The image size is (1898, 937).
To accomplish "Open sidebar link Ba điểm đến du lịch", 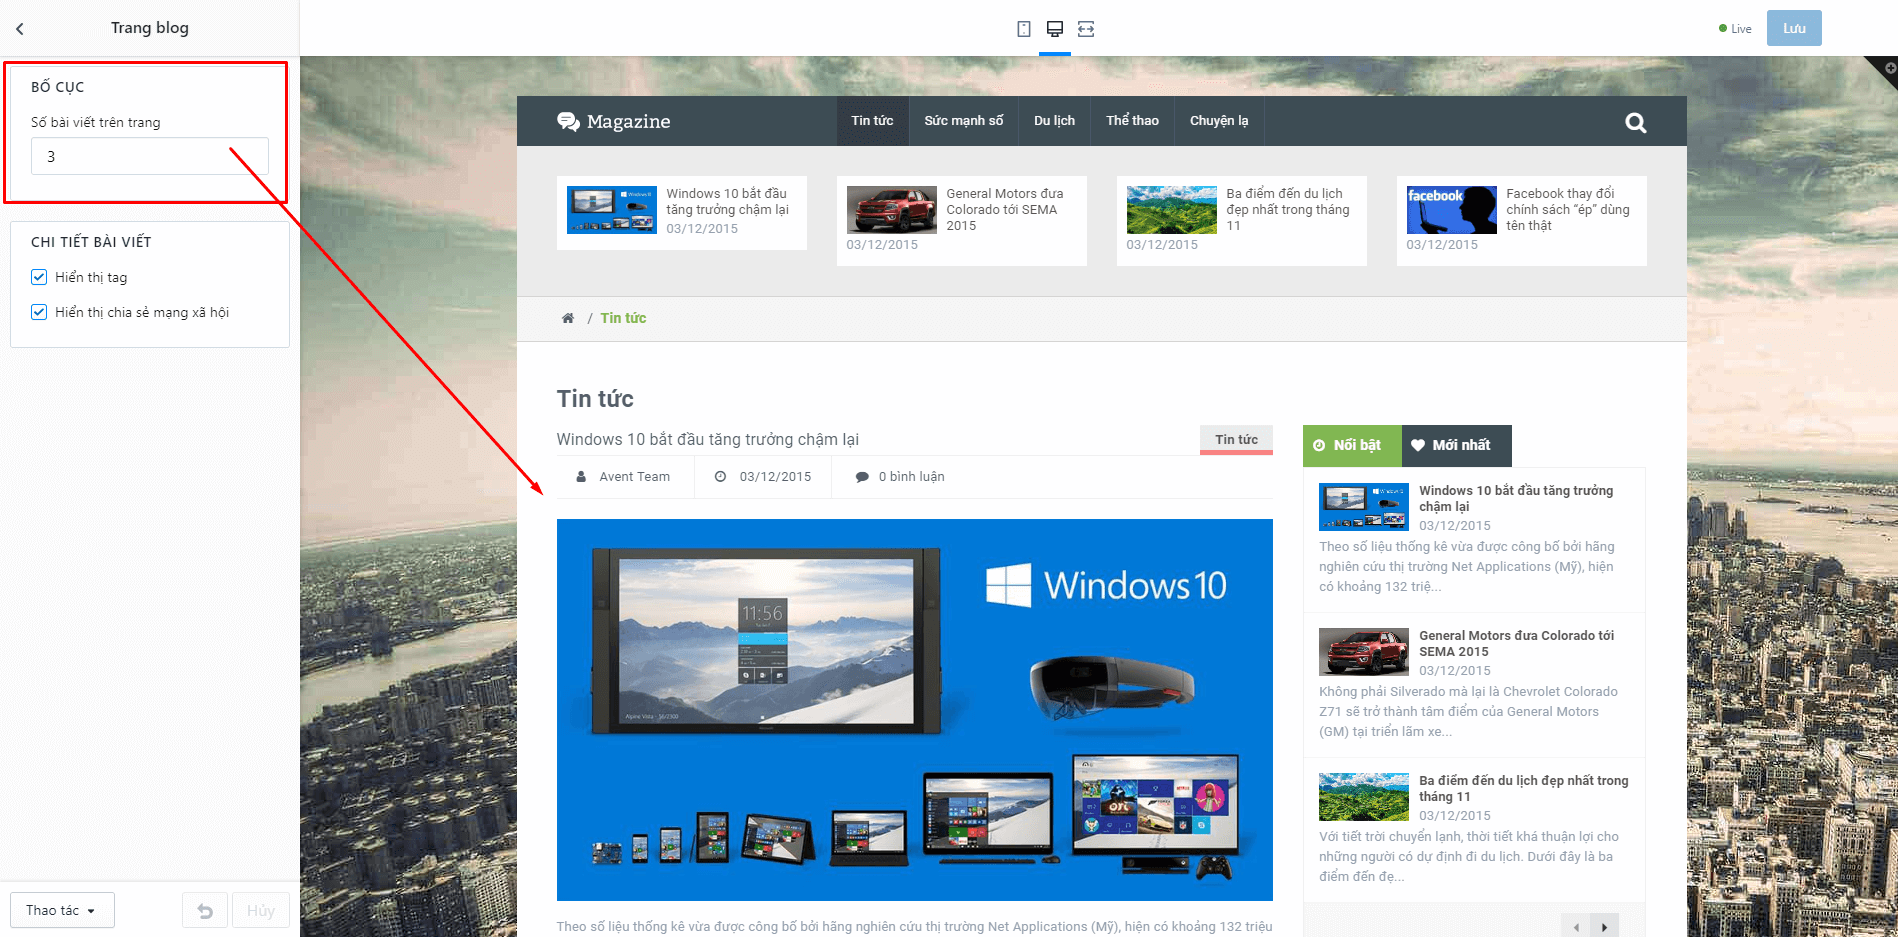I will pyautogui.click(x=1523, y=789).
